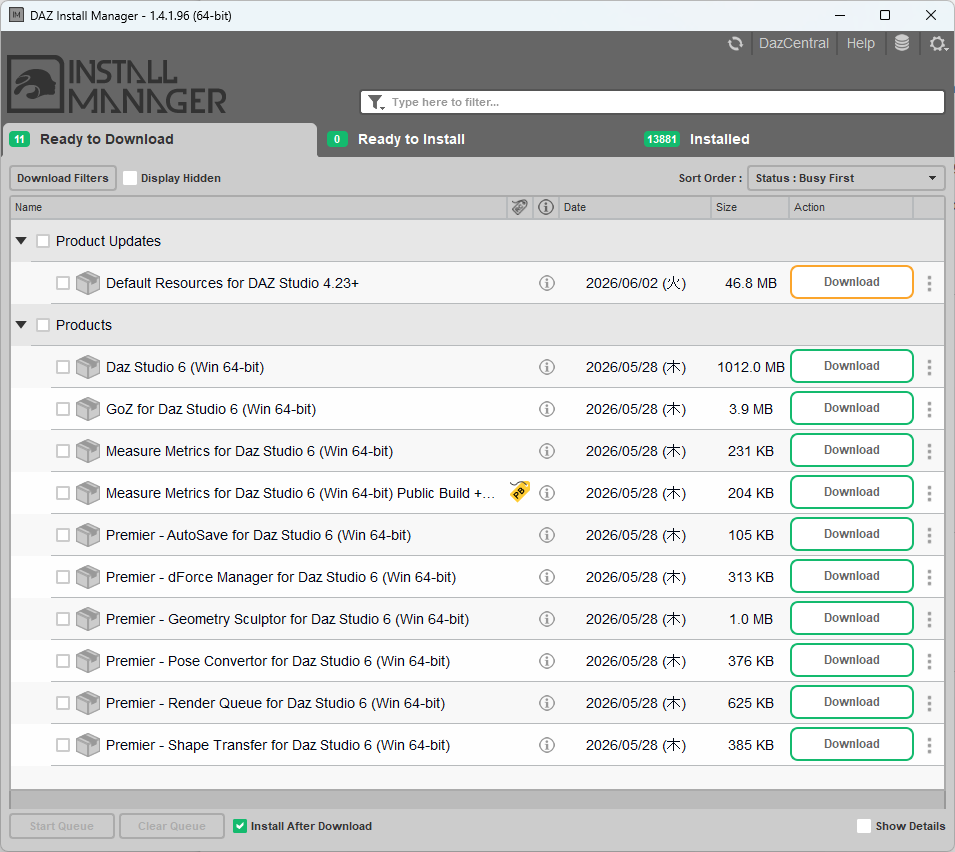This screenshot has width=955, height=852.
Task: Open the Help menu
Action: [x=860, y=43]
